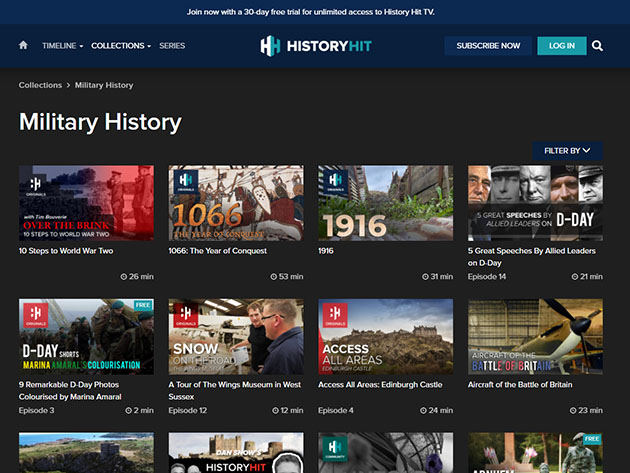Click the 31 min duration text

coord(442,276)
